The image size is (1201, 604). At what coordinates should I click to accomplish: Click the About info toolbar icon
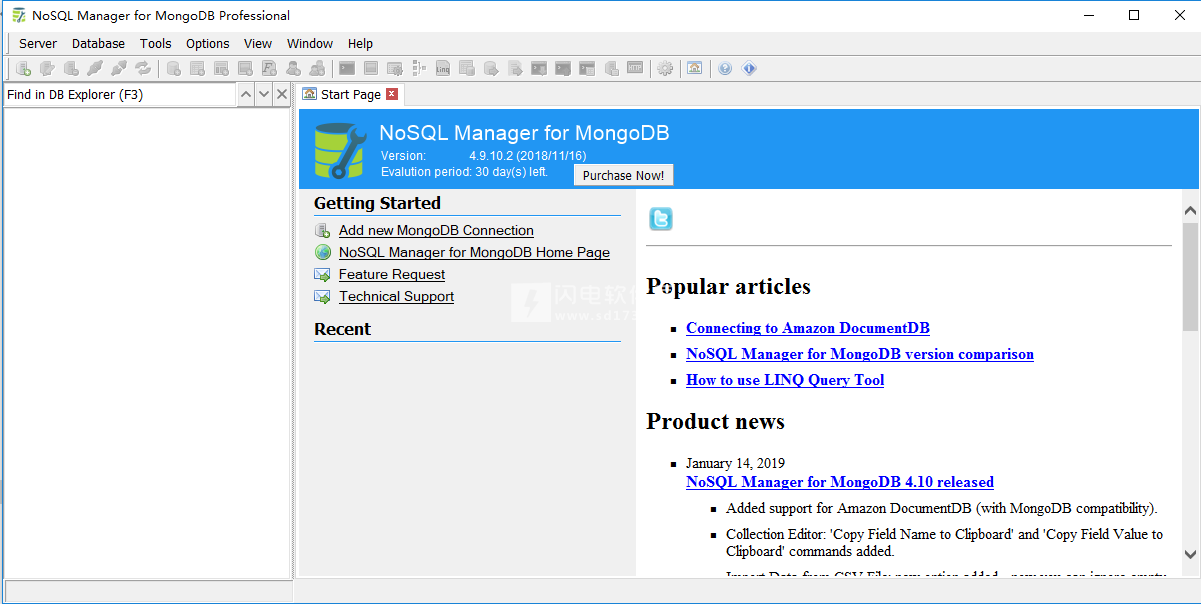pyautogui.click(x=750, y=68)
